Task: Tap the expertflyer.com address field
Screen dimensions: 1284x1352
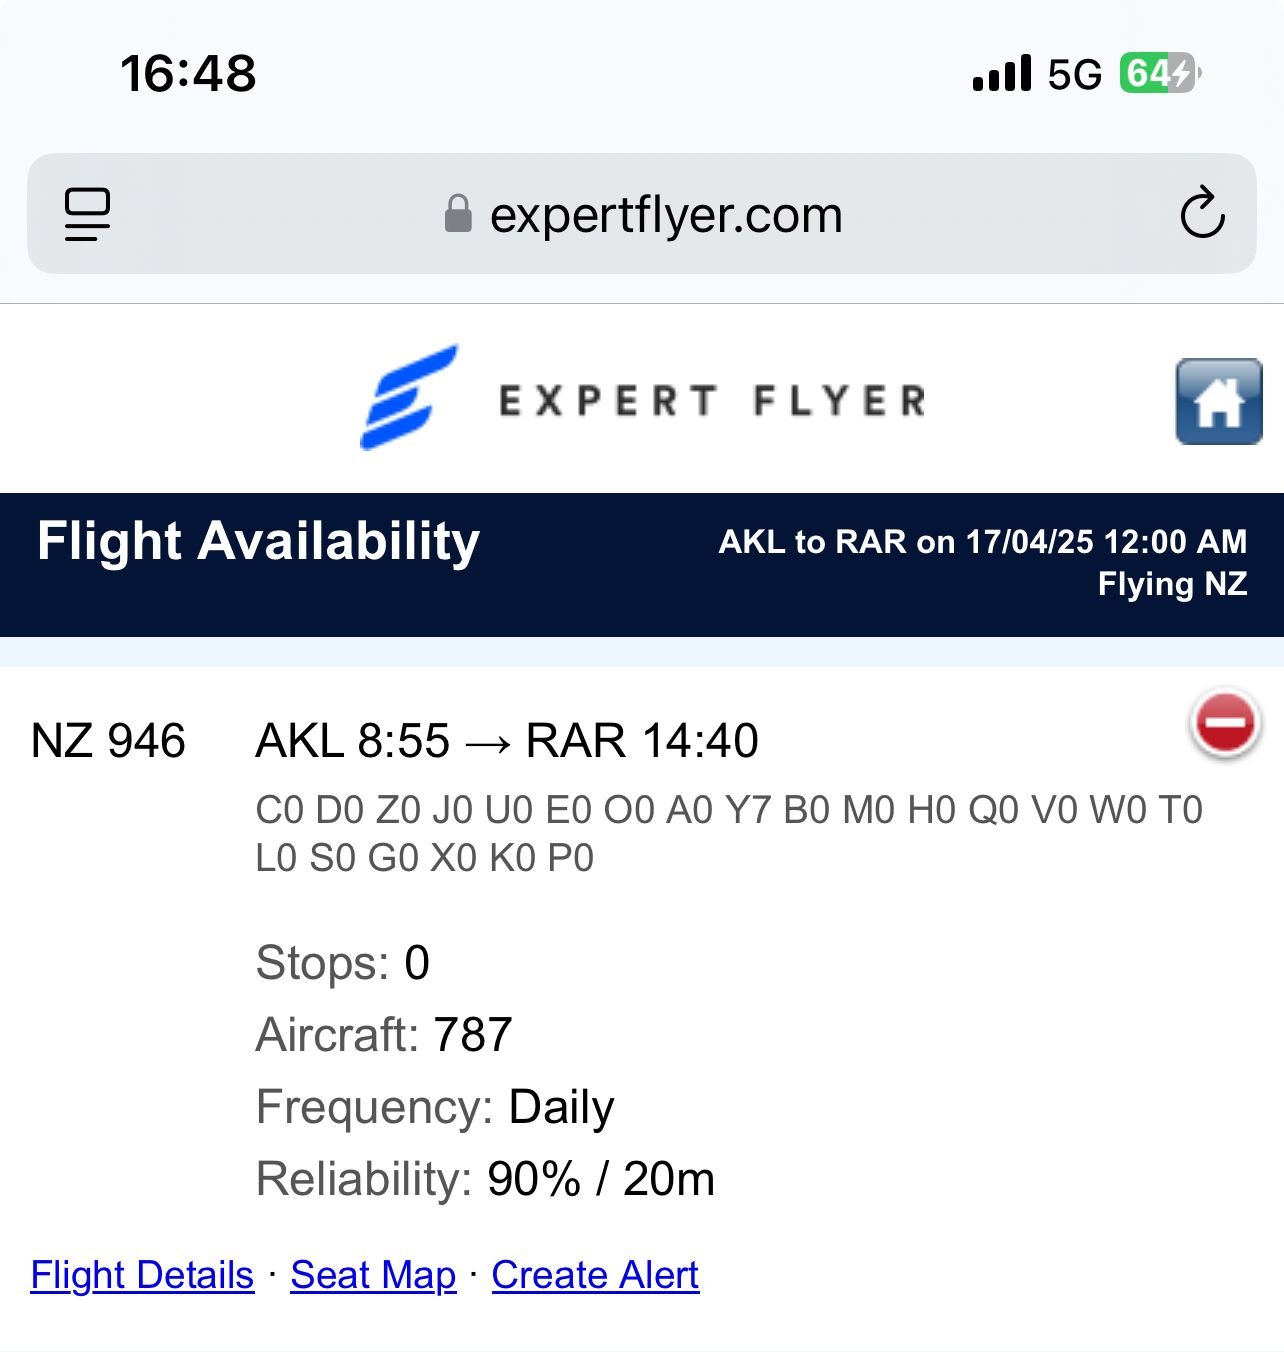Action: (x=666, y=215)
